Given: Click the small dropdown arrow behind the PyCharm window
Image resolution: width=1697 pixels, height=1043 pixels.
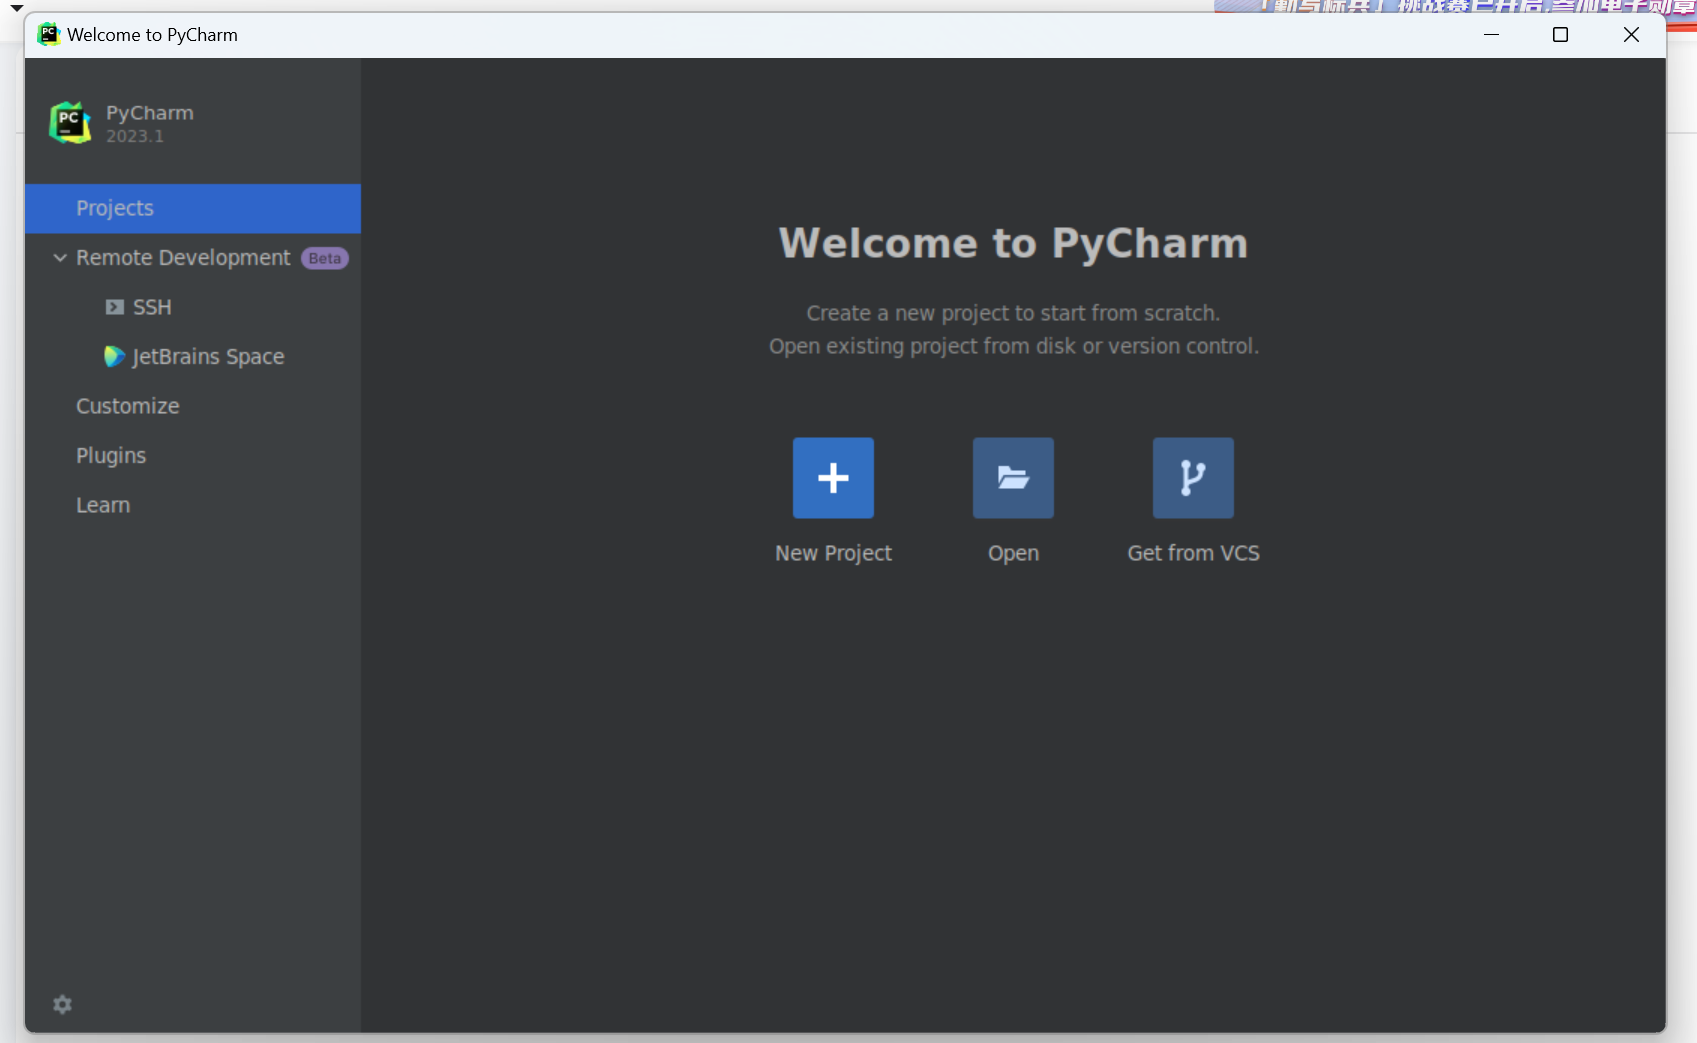Looking at the screenshot, I should (x=17, y=8).
